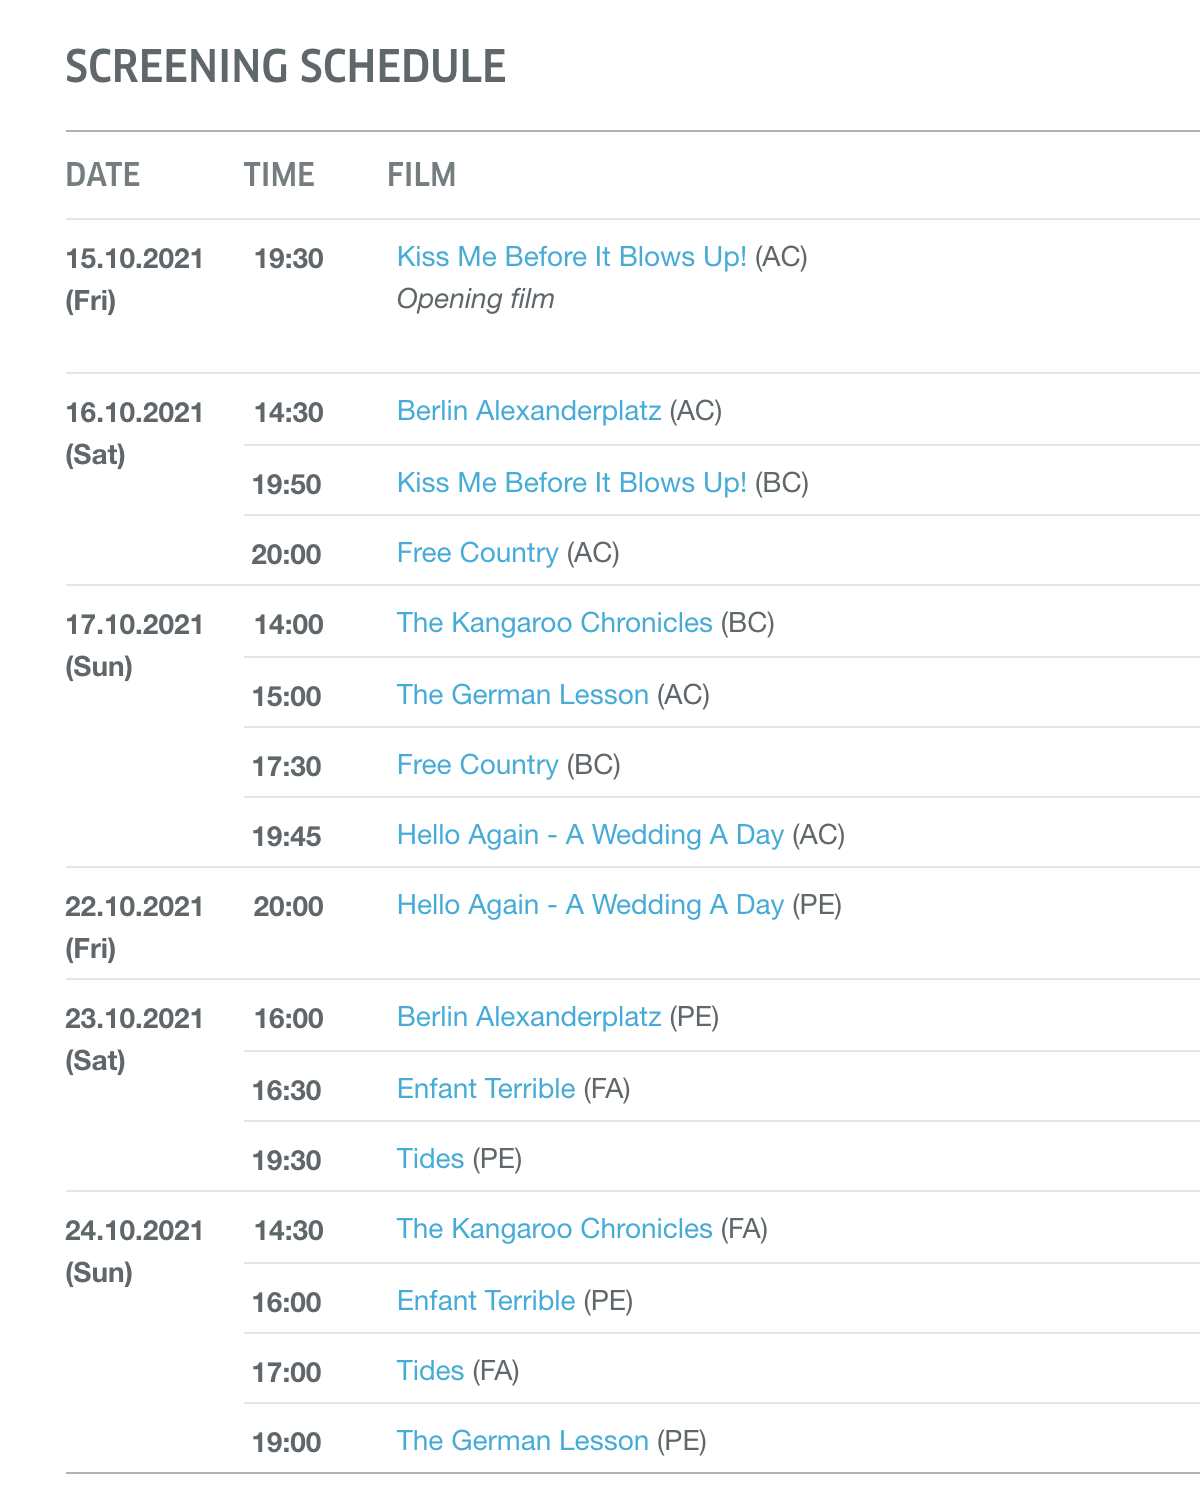This screenshot has height=1502, width=1200.
Task: Open Enfant Terrible (FA) link
Action: coord(486,1089)
